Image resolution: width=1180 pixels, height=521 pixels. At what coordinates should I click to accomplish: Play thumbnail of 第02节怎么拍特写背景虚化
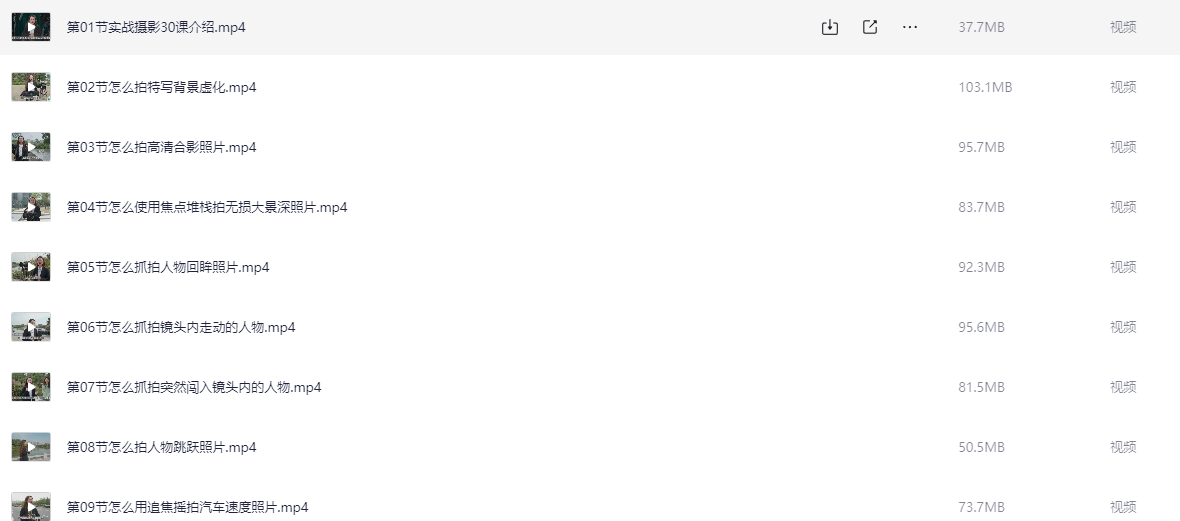(x=31, y=87)
